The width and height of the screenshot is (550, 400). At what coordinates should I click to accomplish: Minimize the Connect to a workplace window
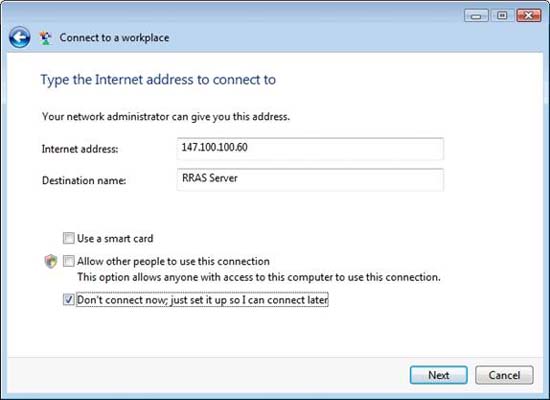click(x=476, y=15)
